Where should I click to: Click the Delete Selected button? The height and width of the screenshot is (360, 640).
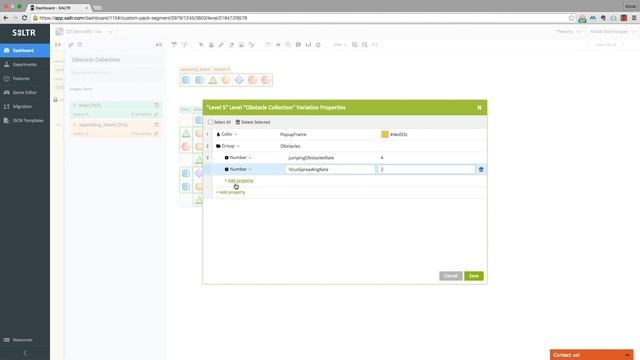pyautogui.click(x=253, y=122)
